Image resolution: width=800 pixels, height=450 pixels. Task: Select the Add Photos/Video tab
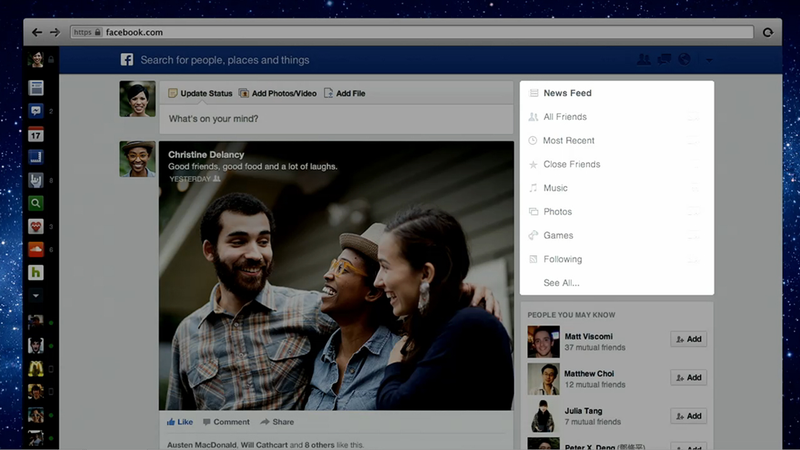[278, 93]
